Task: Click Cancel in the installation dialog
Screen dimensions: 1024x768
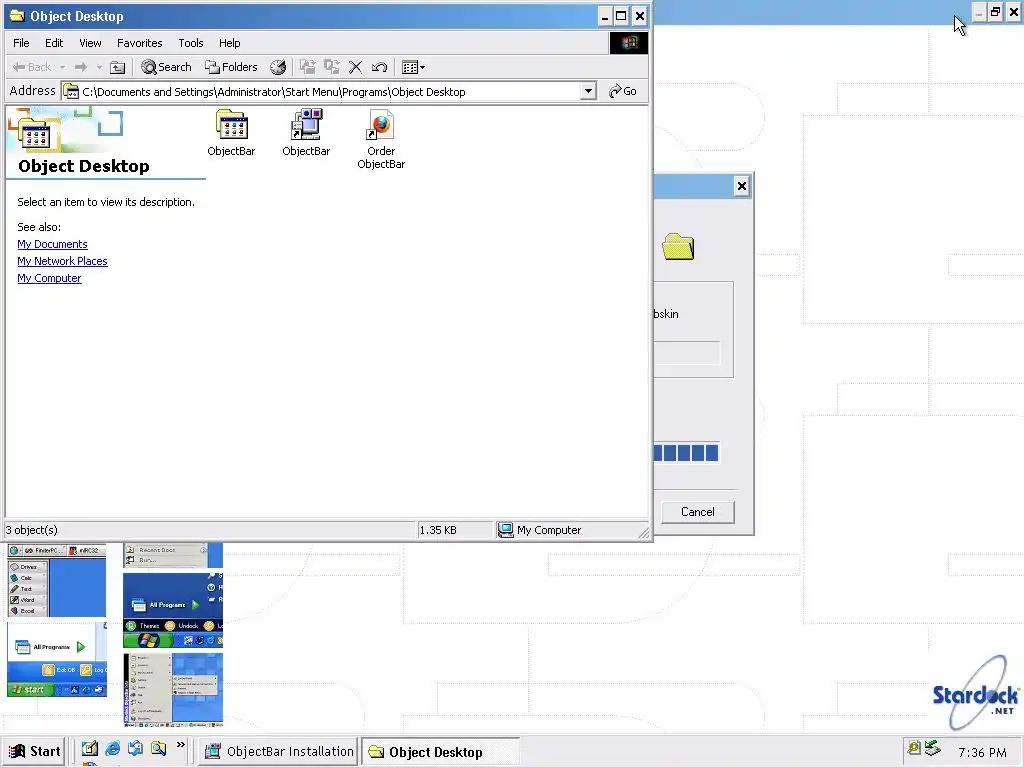Action: 697,512
